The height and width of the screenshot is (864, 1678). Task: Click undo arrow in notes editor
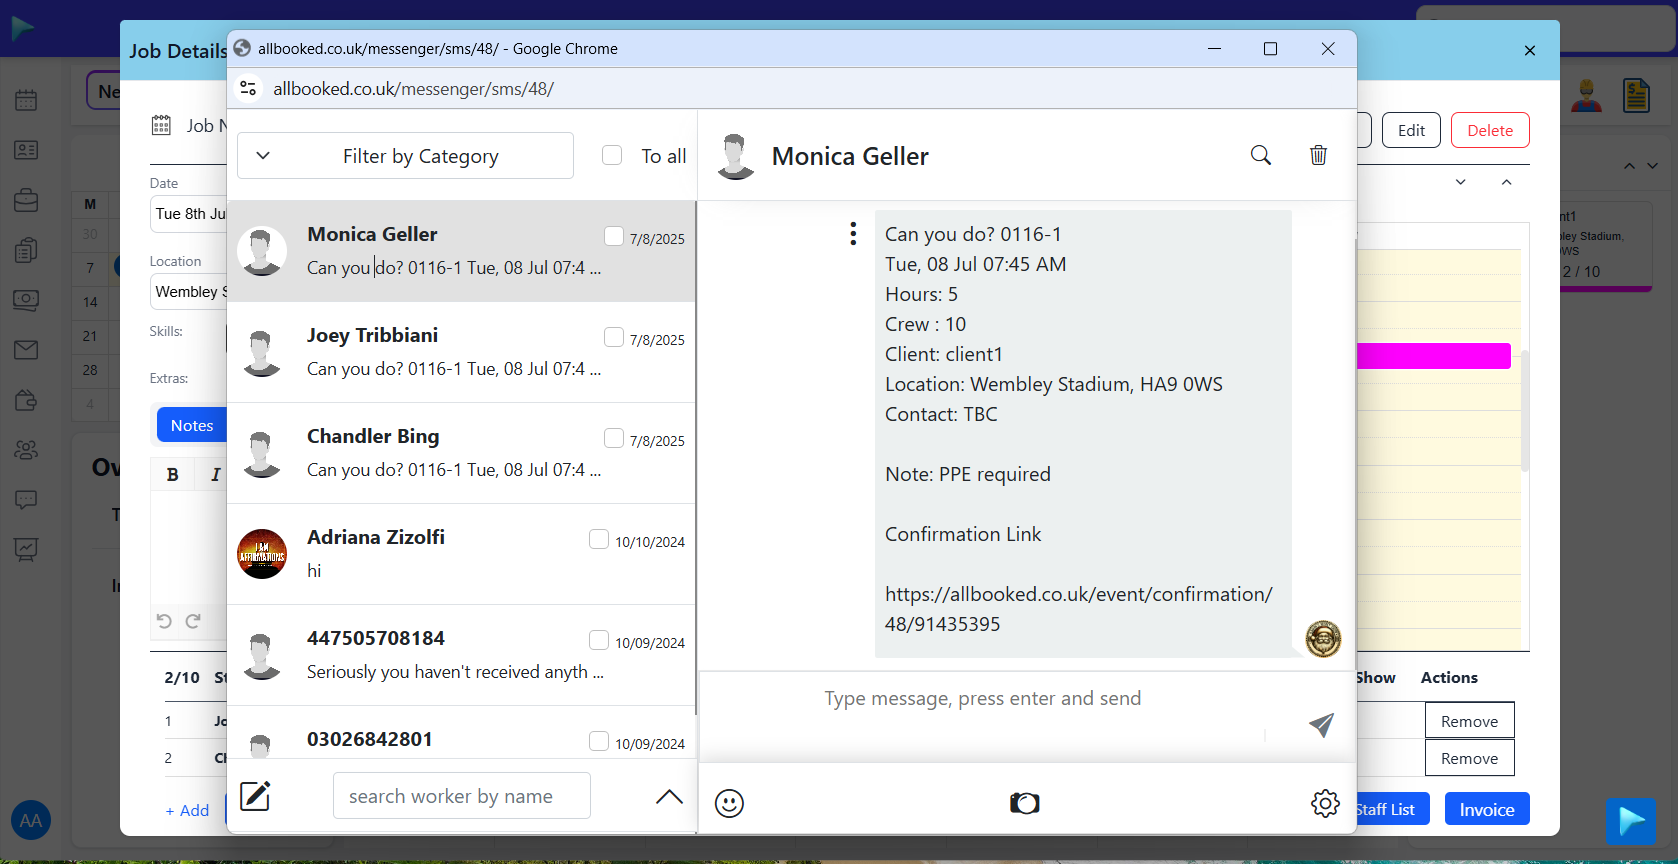(x=164, y=621)
